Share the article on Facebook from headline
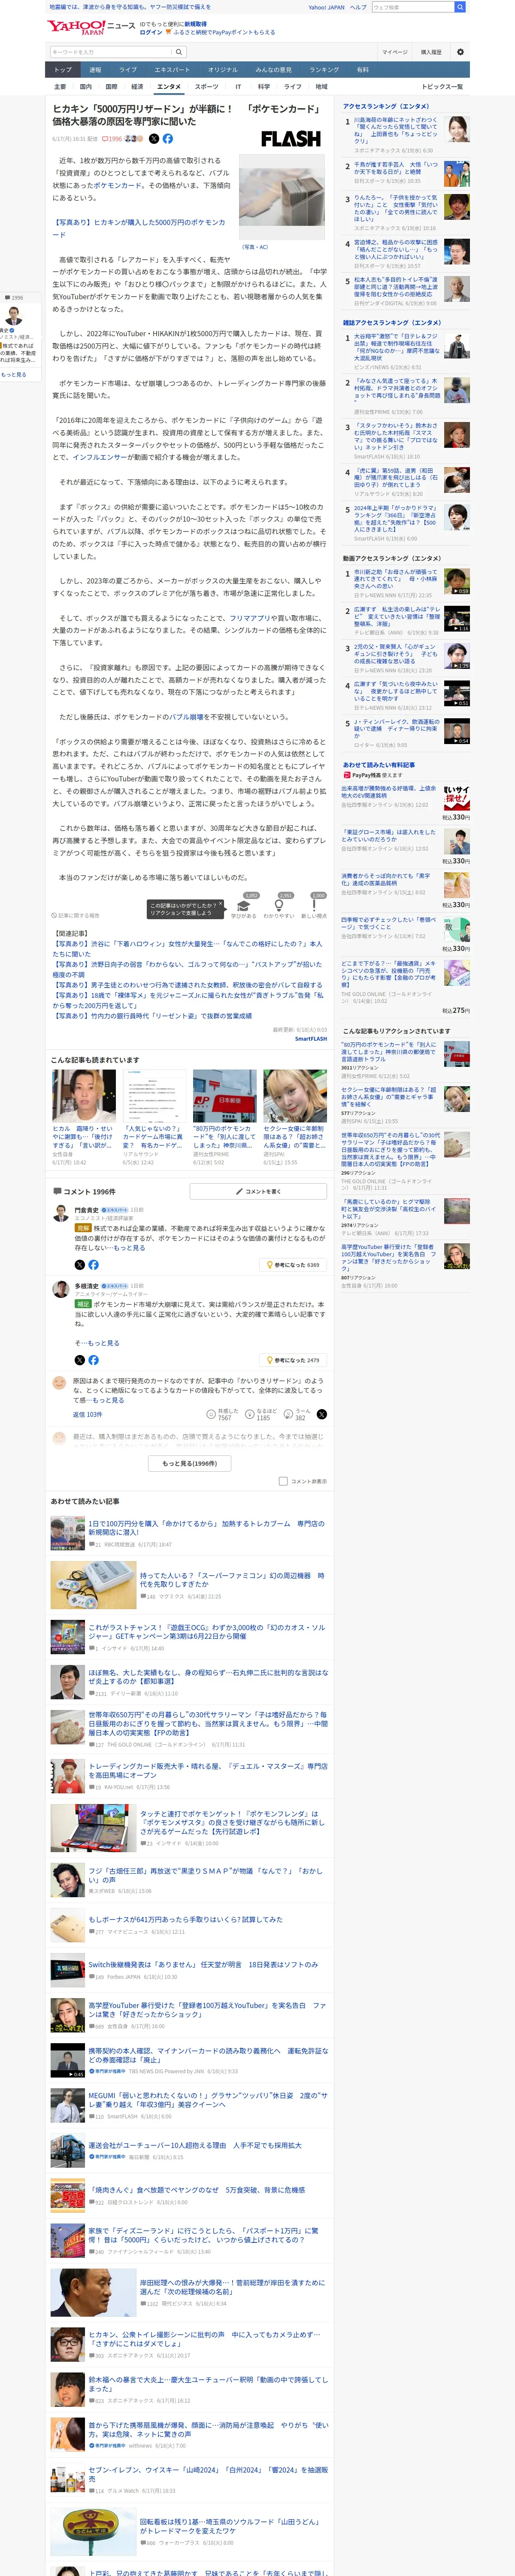The width and height of the screenshot is (515, 2576). click(x=167, y=139)
